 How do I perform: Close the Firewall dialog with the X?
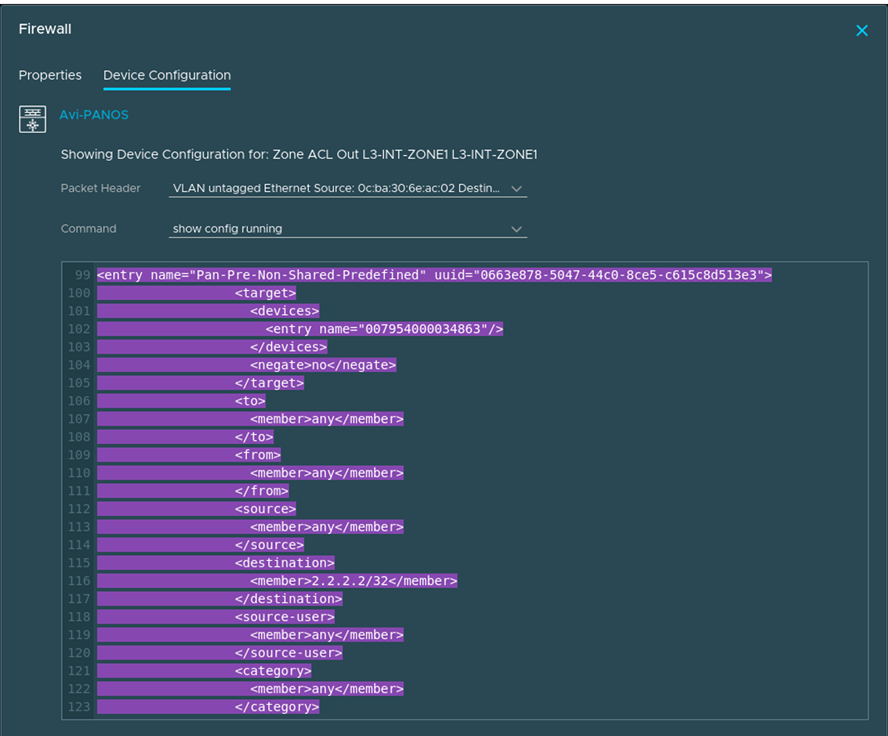pos(862,31)
